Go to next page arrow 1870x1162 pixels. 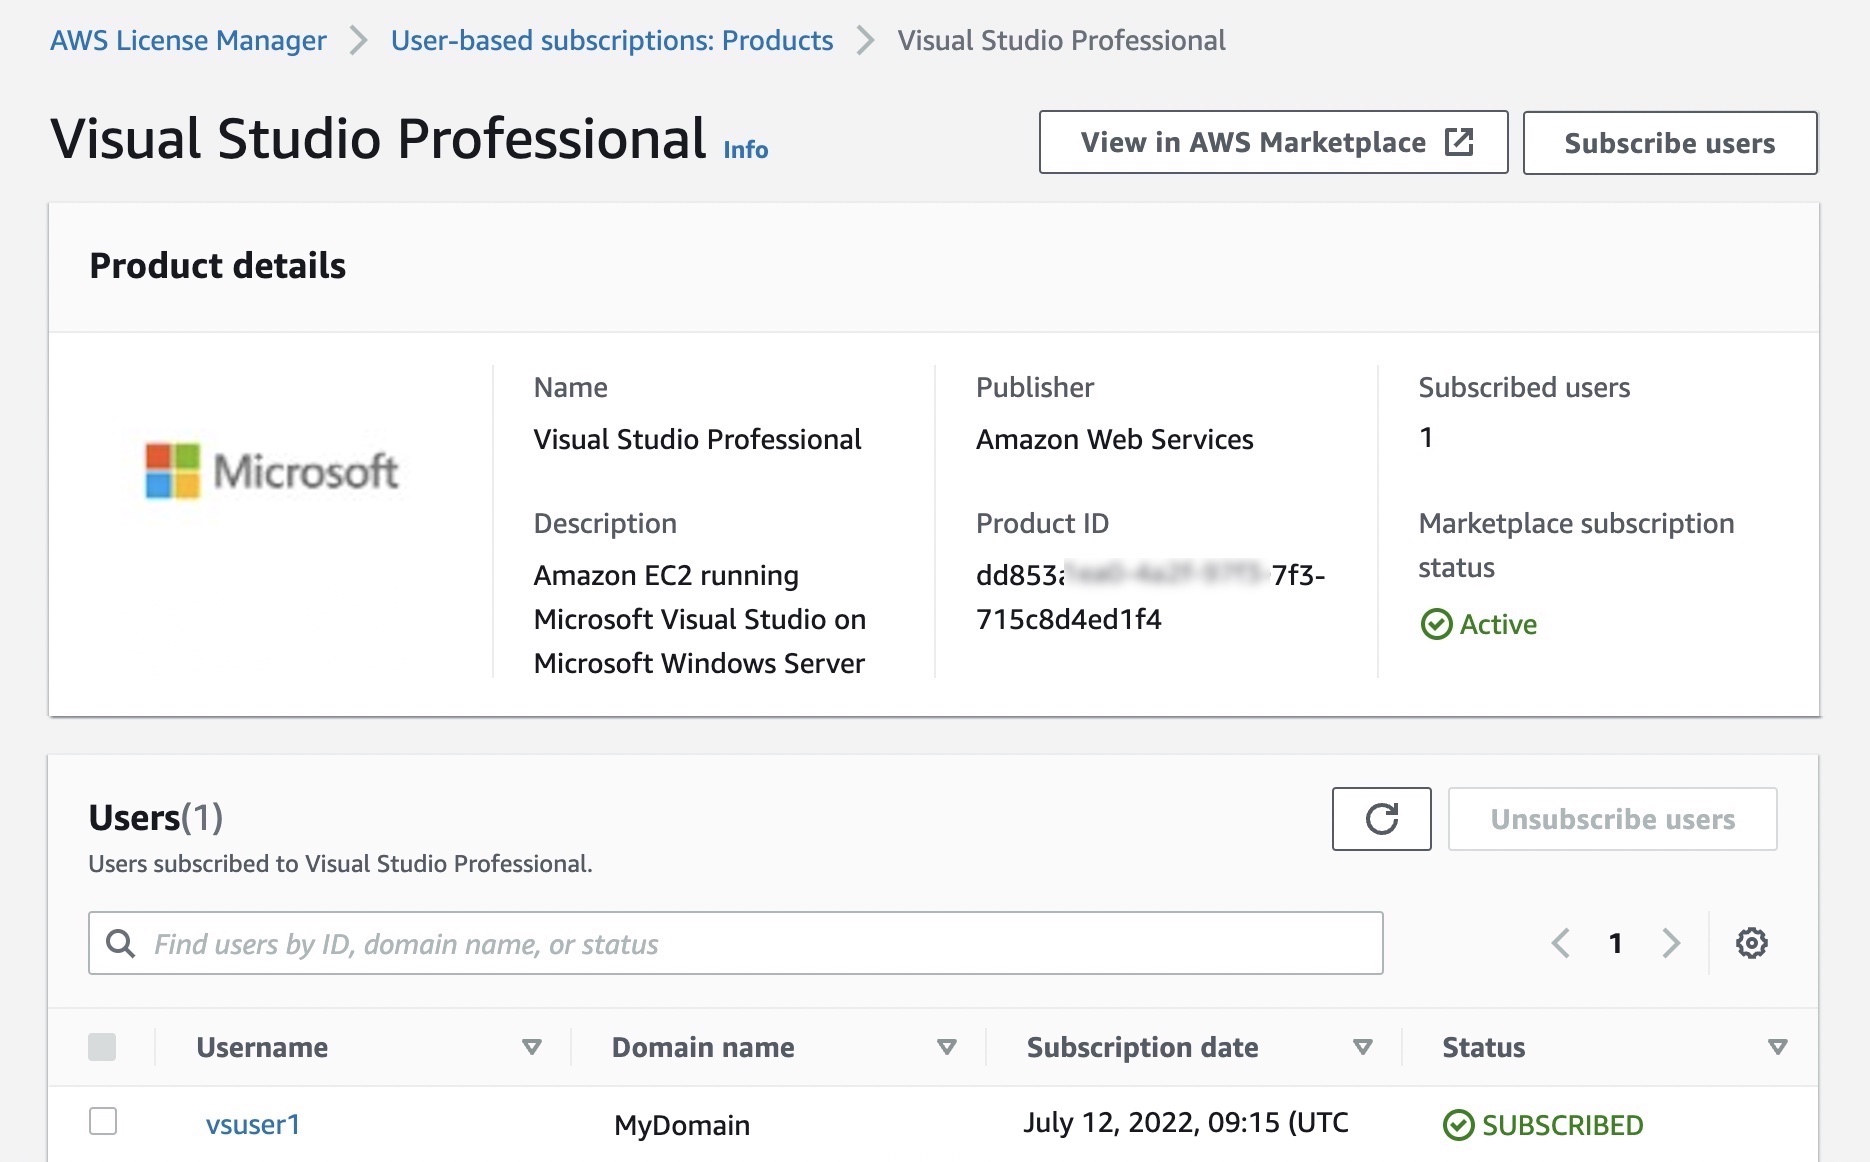click(x=1671, y=943)
